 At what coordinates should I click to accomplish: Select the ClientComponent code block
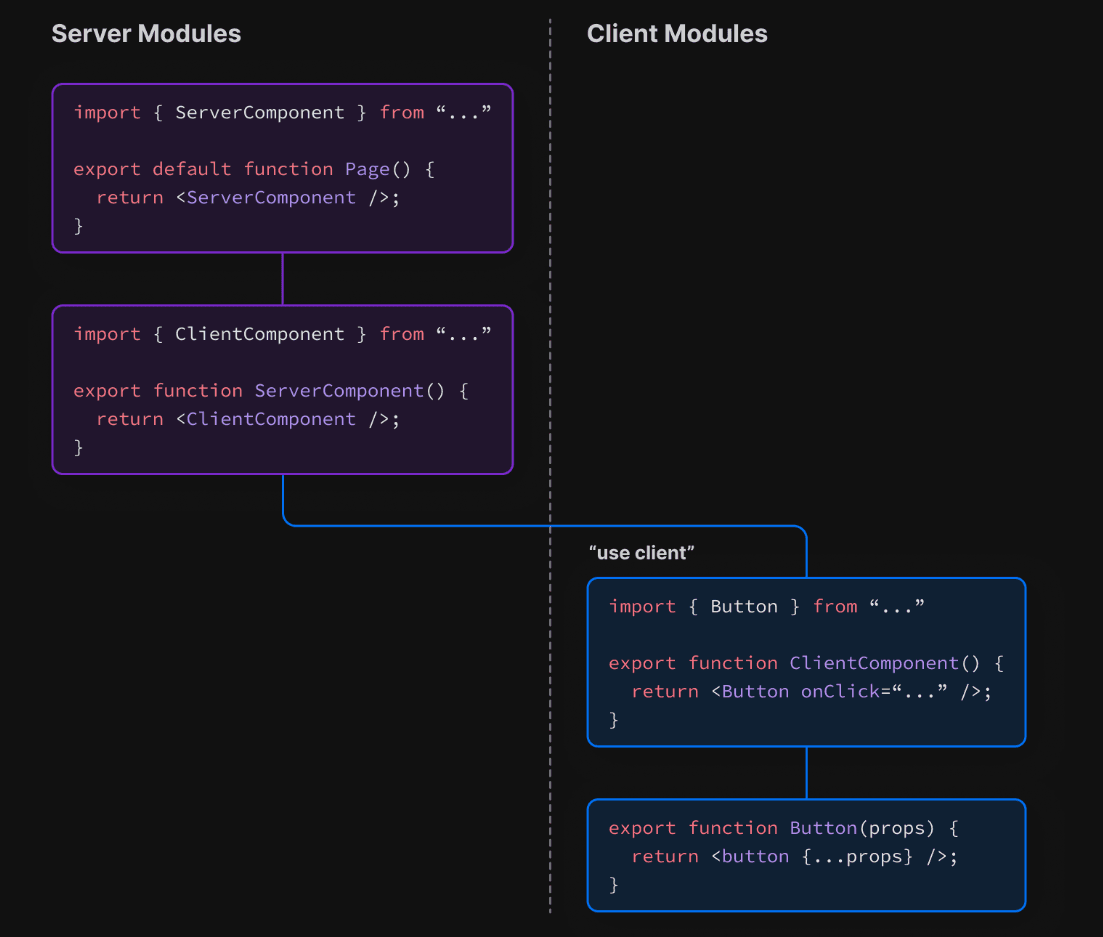click(x=806, y=662)
